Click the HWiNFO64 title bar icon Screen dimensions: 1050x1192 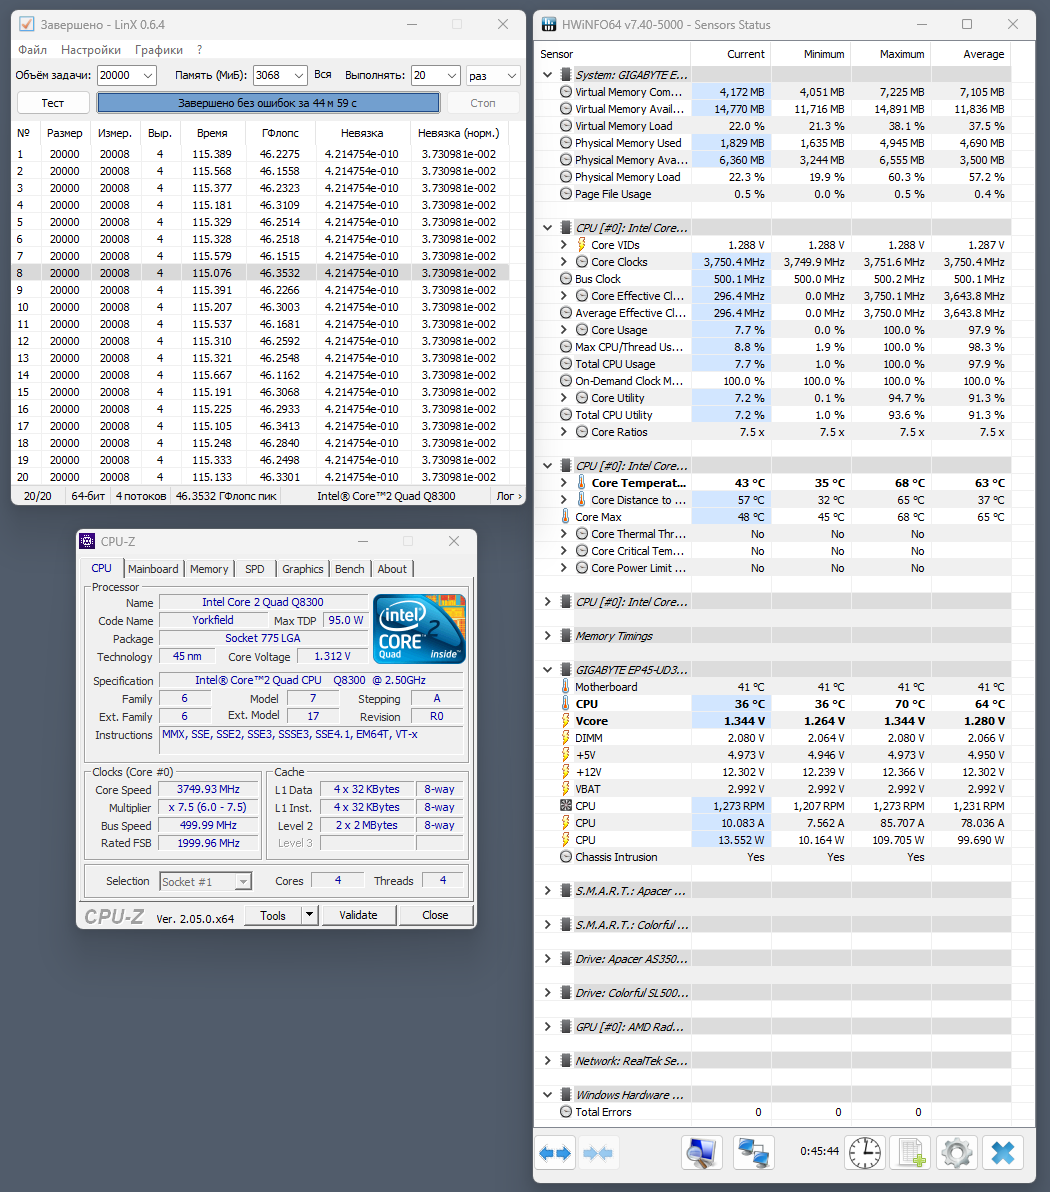pos(549,24)
